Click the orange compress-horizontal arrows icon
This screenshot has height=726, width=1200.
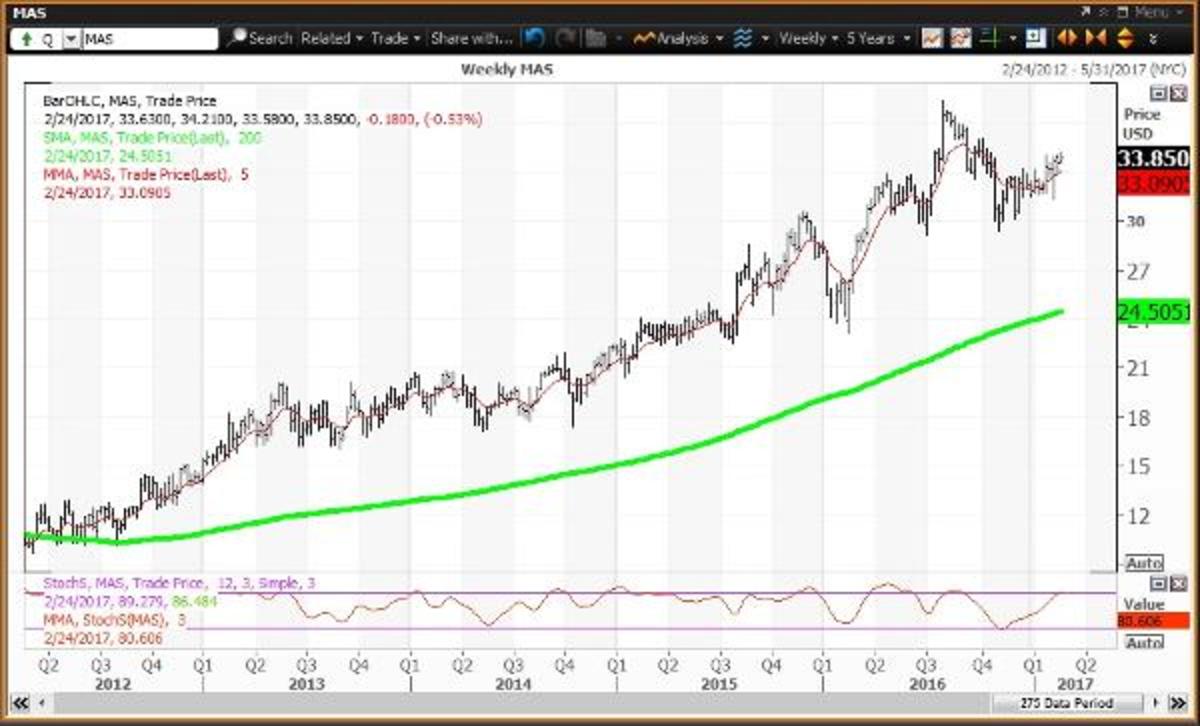1095,39
